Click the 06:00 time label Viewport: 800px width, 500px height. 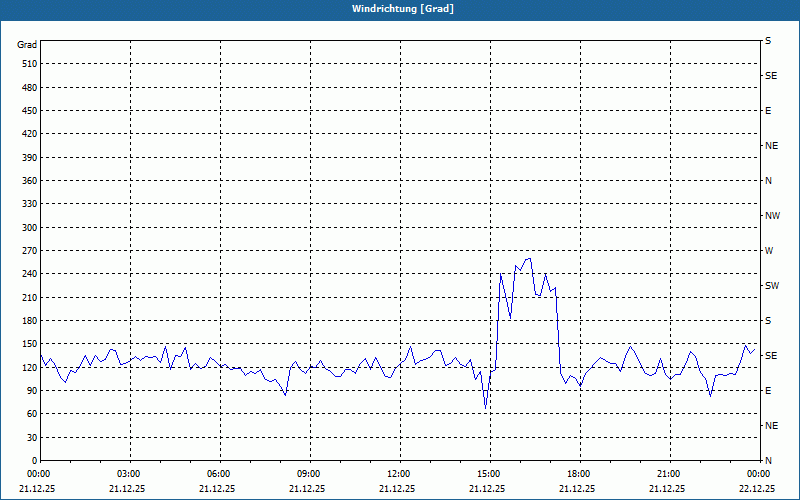(220, 473)
